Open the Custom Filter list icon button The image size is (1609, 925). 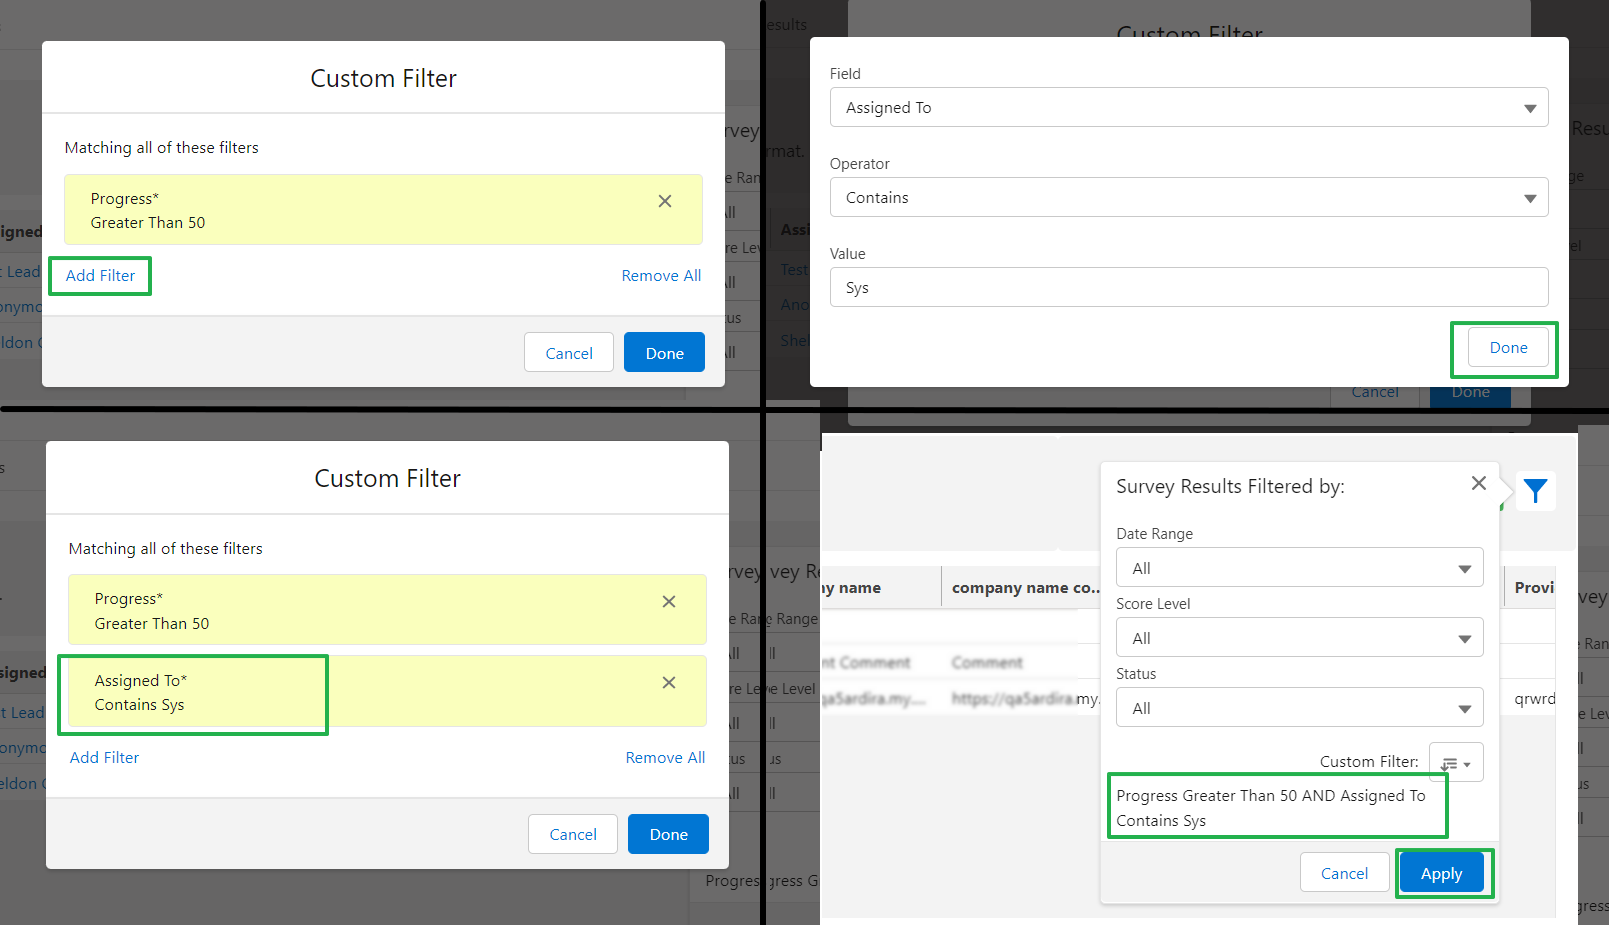tap(1455, 763)
